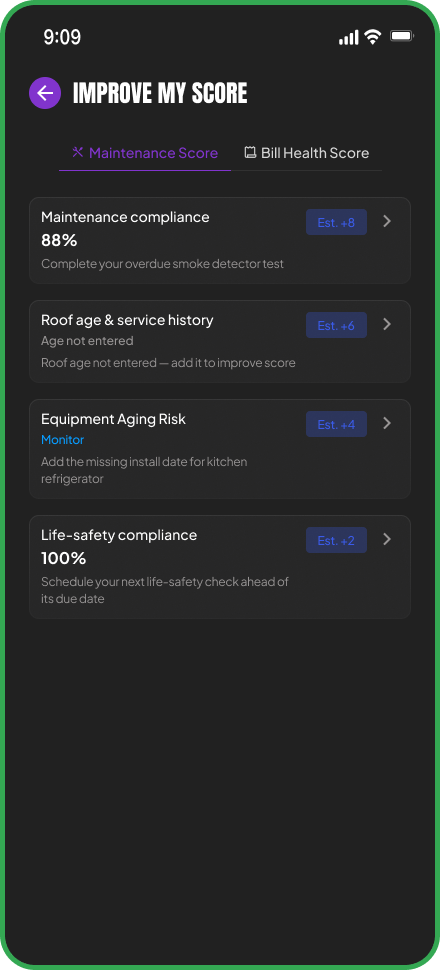Click the Est. +6 badge
Screen dimensions: 440x970
tap(336, 325)
